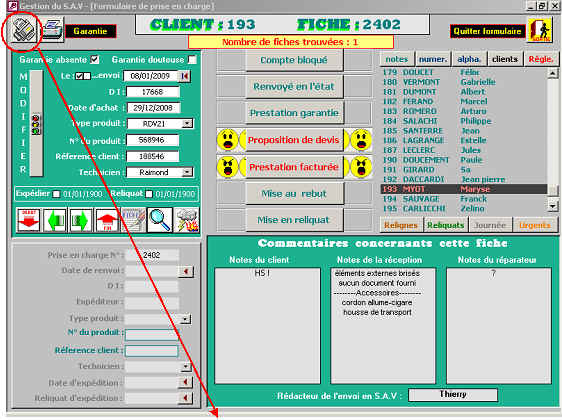The width and height of the screenshot is (562, 420).
Task: Go to next record with green right arrow
Action: 81,220
